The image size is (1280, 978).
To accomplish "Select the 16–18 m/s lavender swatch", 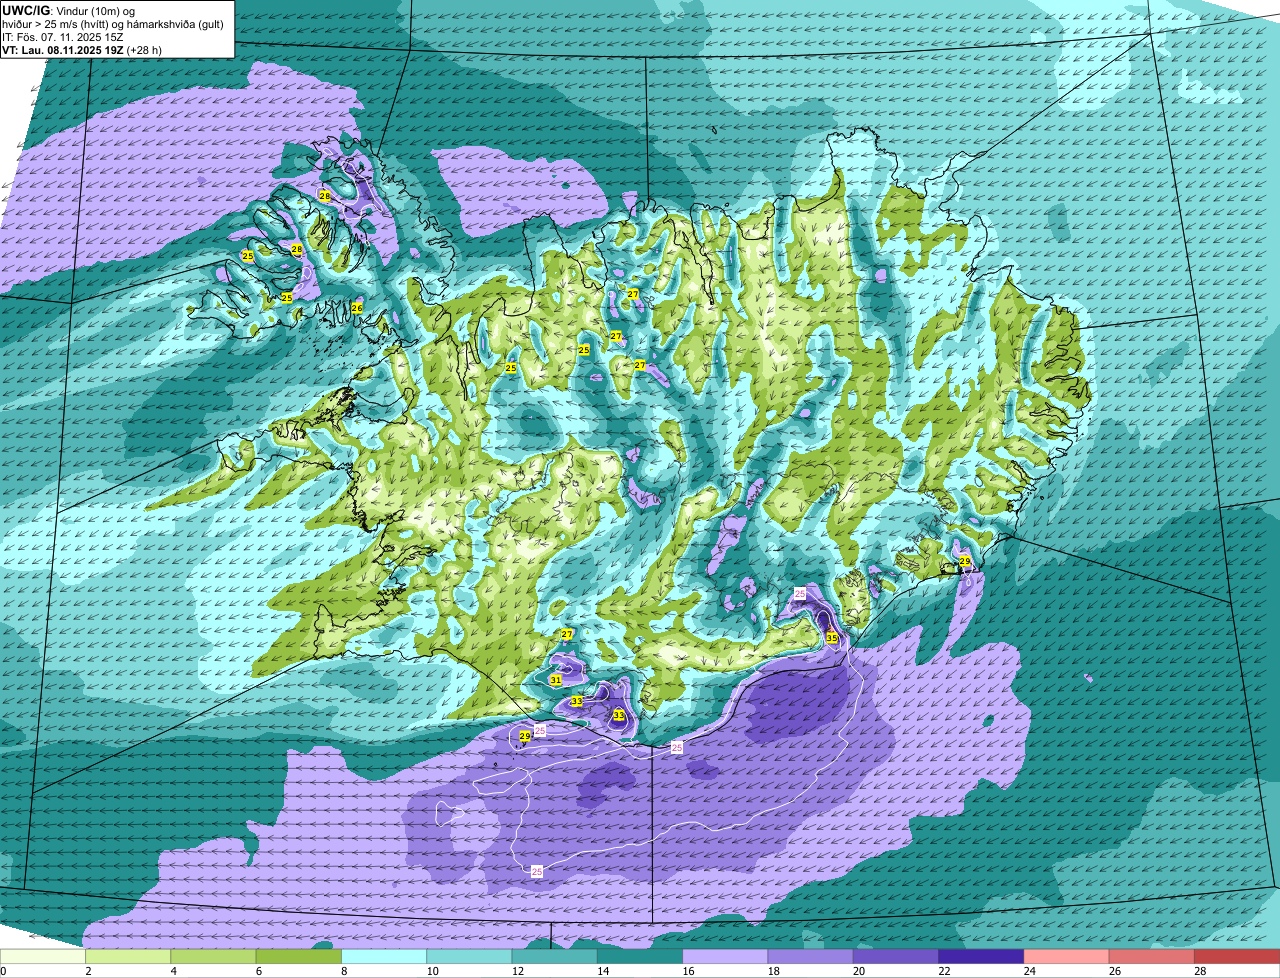I will point(725,957).
